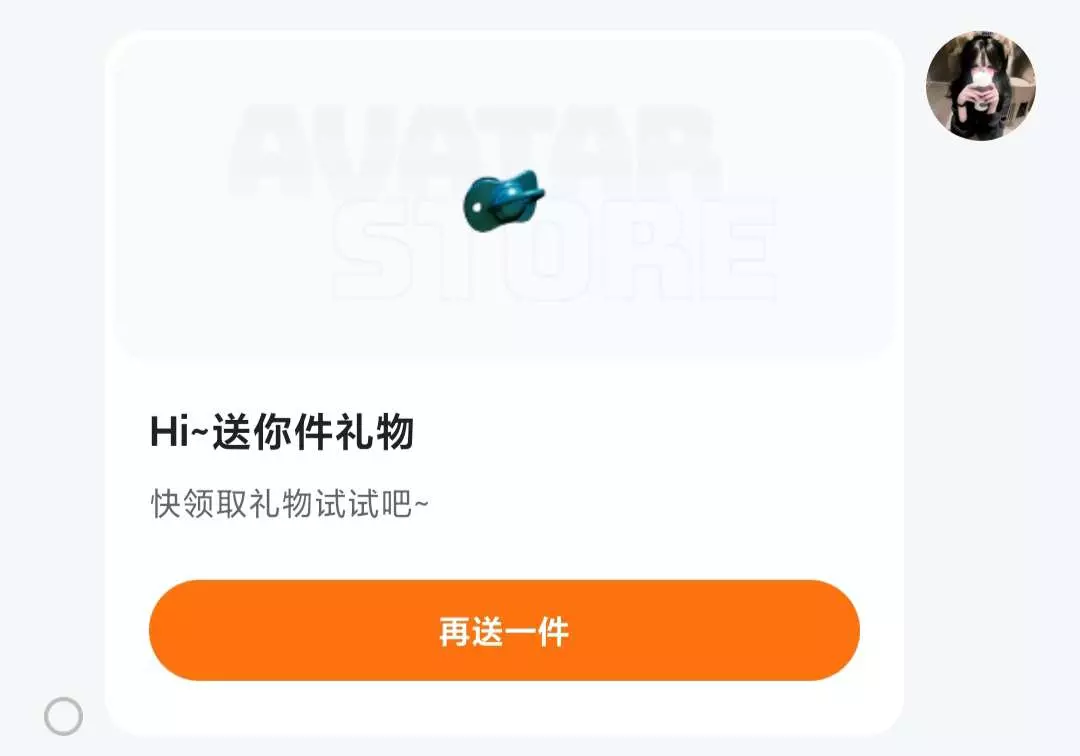Viewport: 1080px width, 756px height.
Task: Click the faded STORE watermark word
Action: tap(554, 249)
